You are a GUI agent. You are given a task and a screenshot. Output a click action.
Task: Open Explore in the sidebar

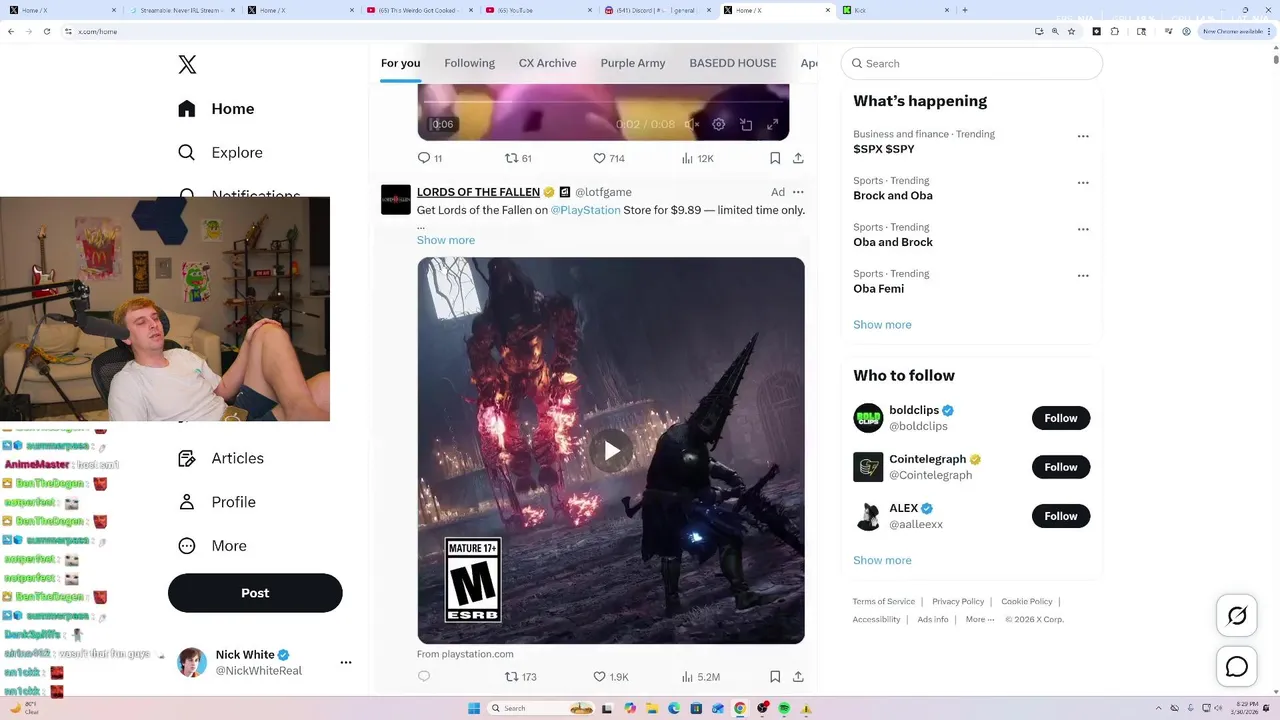tap(220, 153)
